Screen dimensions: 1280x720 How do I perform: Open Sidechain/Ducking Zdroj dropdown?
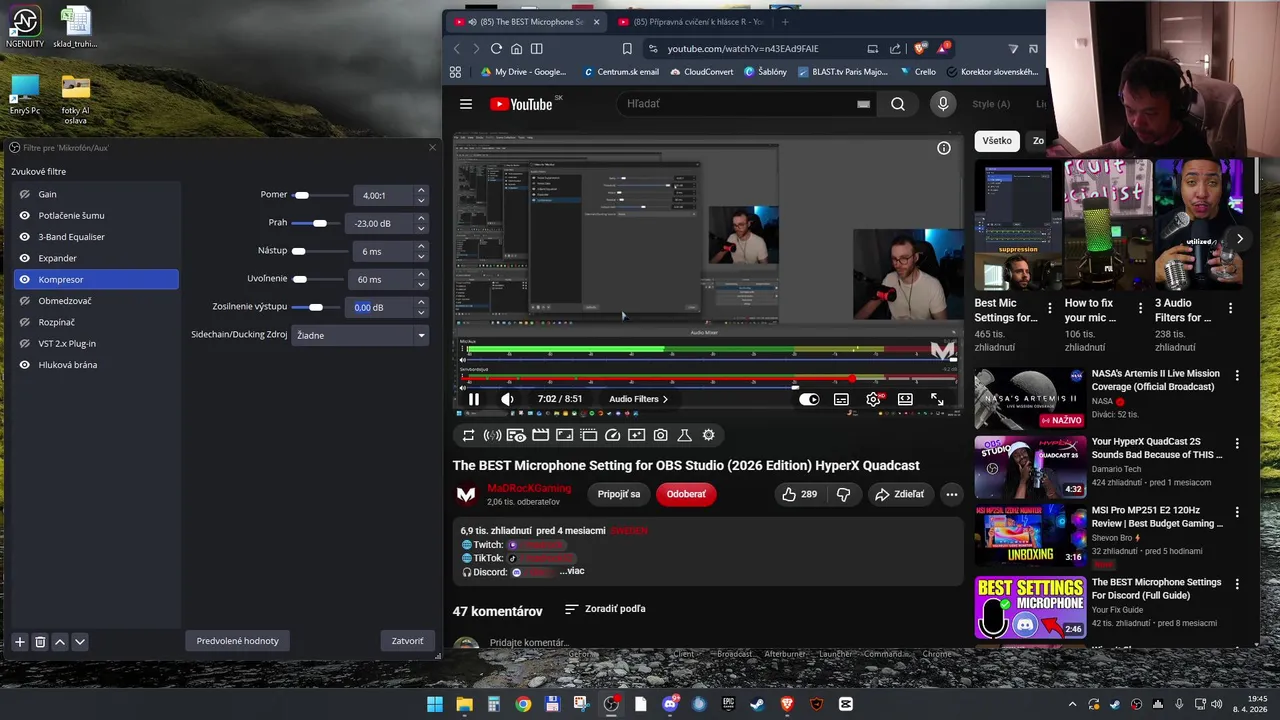click(360, 335)
